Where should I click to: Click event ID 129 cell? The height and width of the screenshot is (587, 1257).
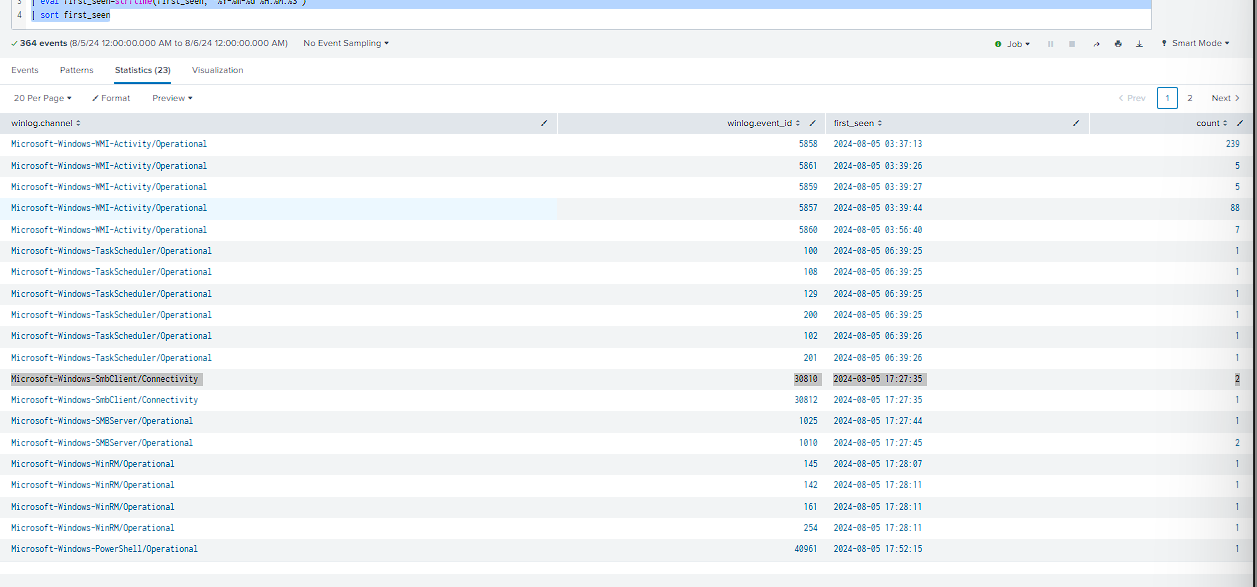(x=810, y=294)
